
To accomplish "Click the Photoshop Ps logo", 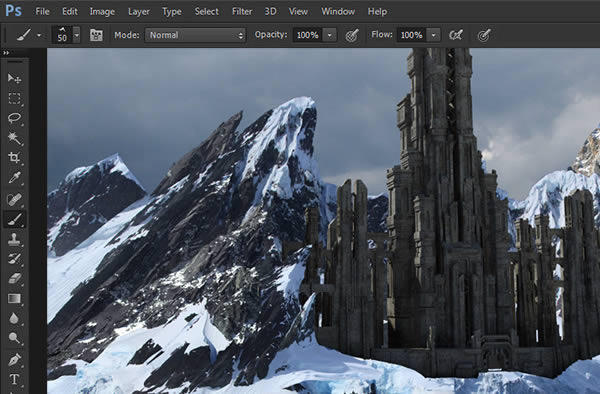I will click(x=13, y=11).
